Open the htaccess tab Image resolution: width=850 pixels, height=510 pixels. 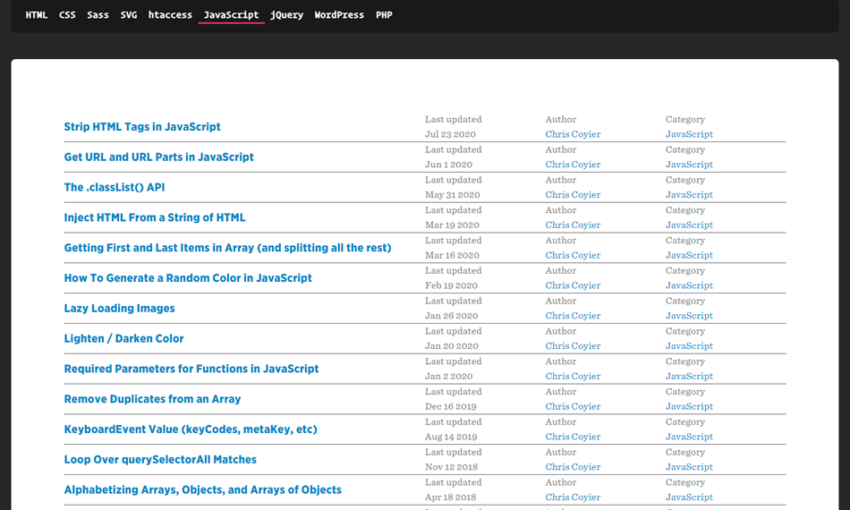[170, 15]
